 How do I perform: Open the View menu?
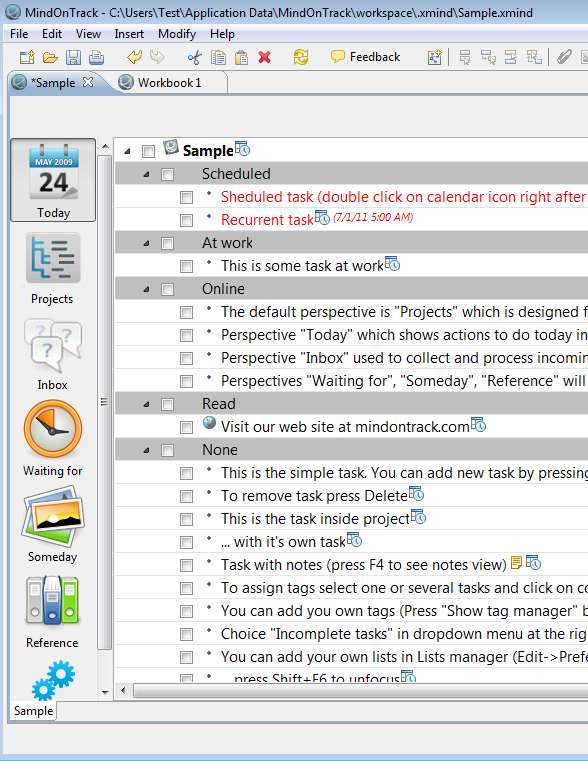(x=88, y=34)
